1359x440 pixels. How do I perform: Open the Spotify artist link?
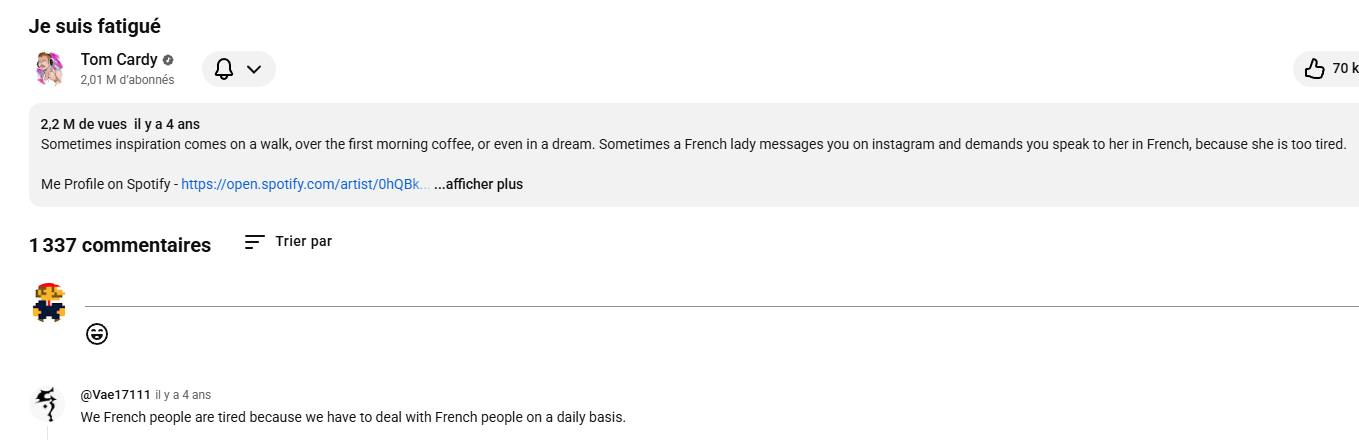click(x=305, y=184)
